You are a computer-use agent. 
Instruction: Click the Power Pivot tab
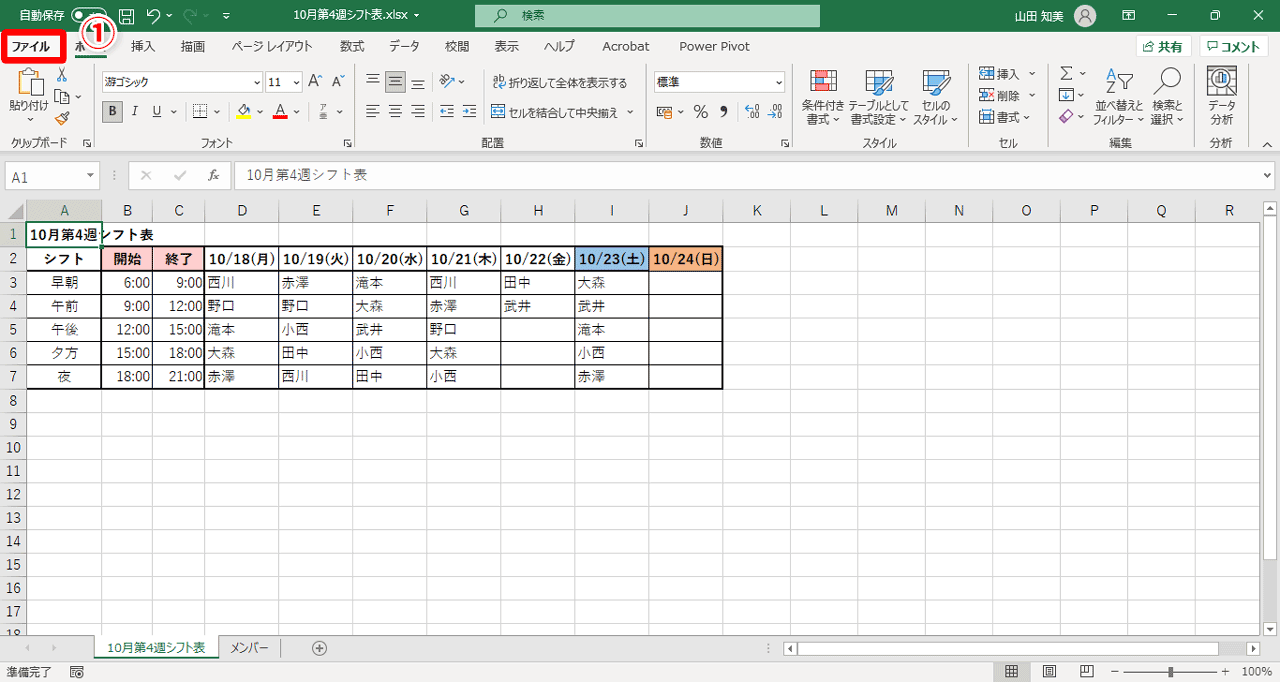click(714, 46)
